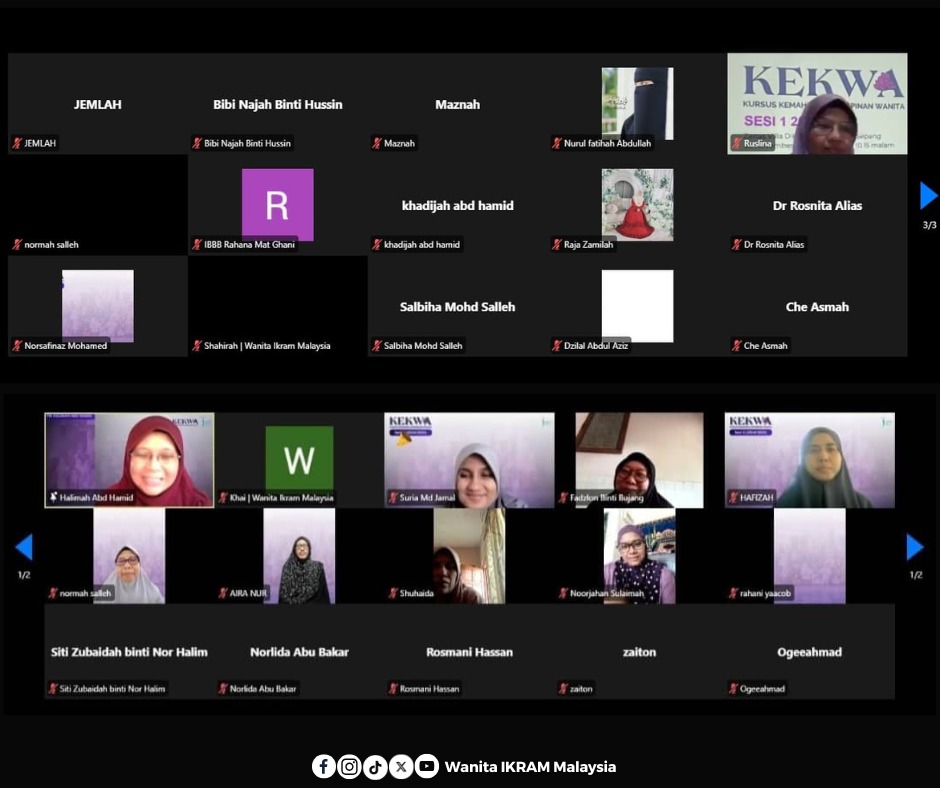Open the Instagram icon in footer
This screenshot has height=788, width=940.
click(x=349, y=766)
